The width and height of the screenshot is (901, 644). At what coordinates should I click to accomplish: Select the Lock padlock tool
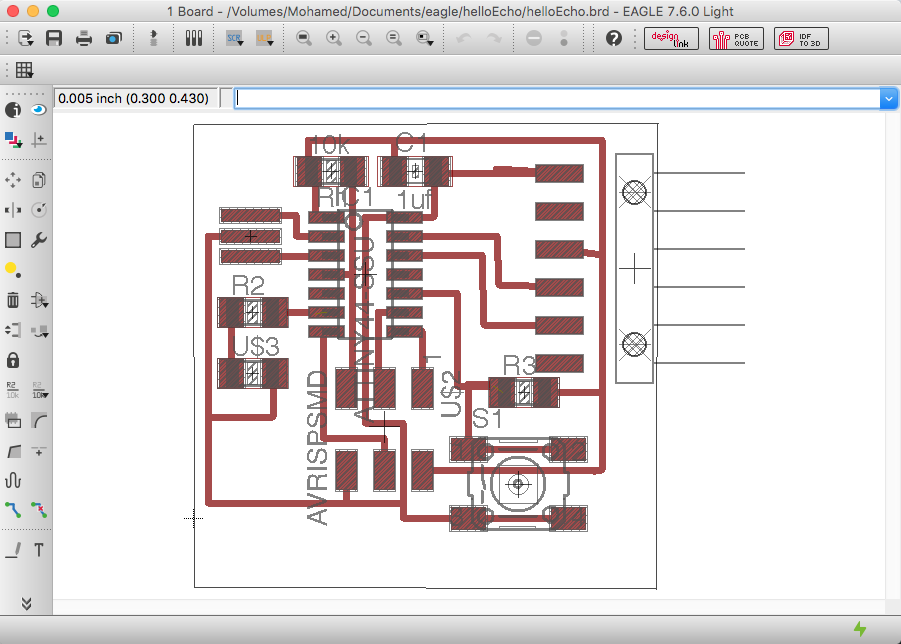(x=13, y=360)
